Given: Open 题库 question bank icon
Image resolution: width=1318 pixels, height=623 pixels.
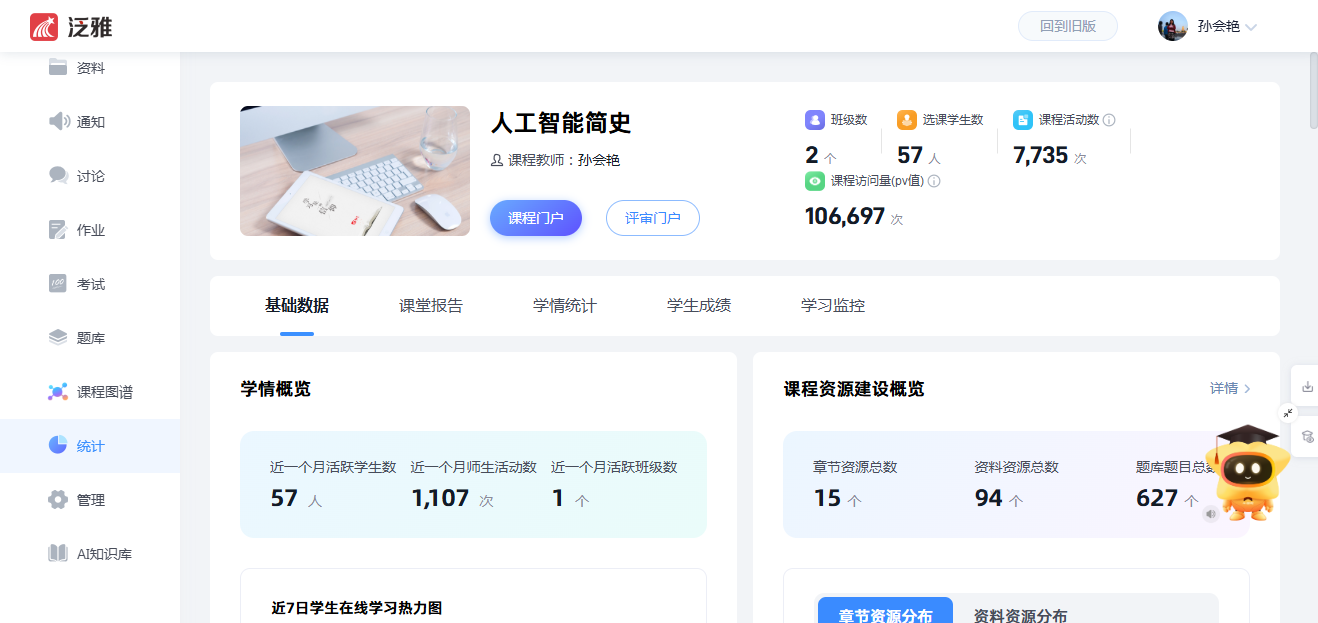Looking at the screenshot, I should coord(58,338).
